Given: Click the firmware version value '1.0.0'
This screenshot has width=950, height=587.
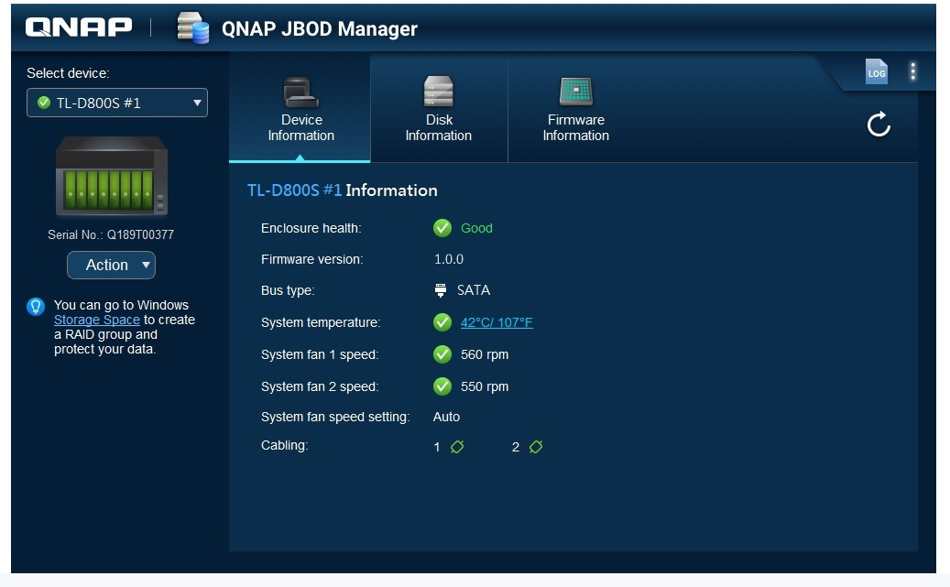Looking at the screenshot, I should [448, 259].
